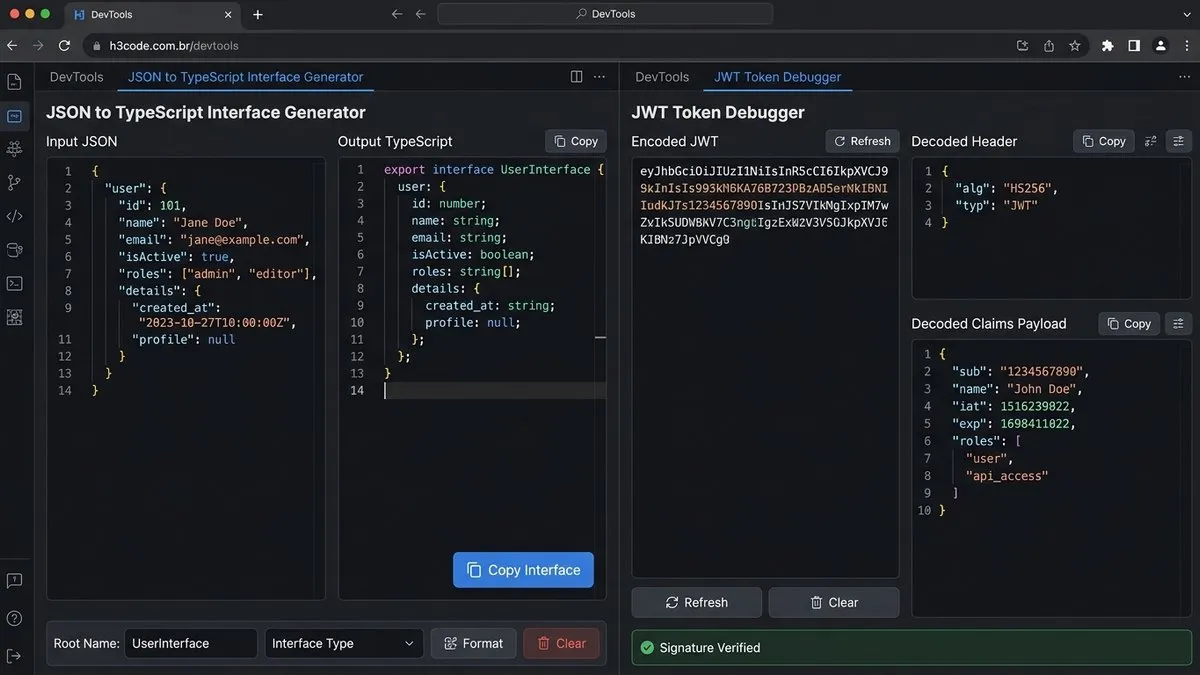Click the Signature Verified status banner

point(911,648)
